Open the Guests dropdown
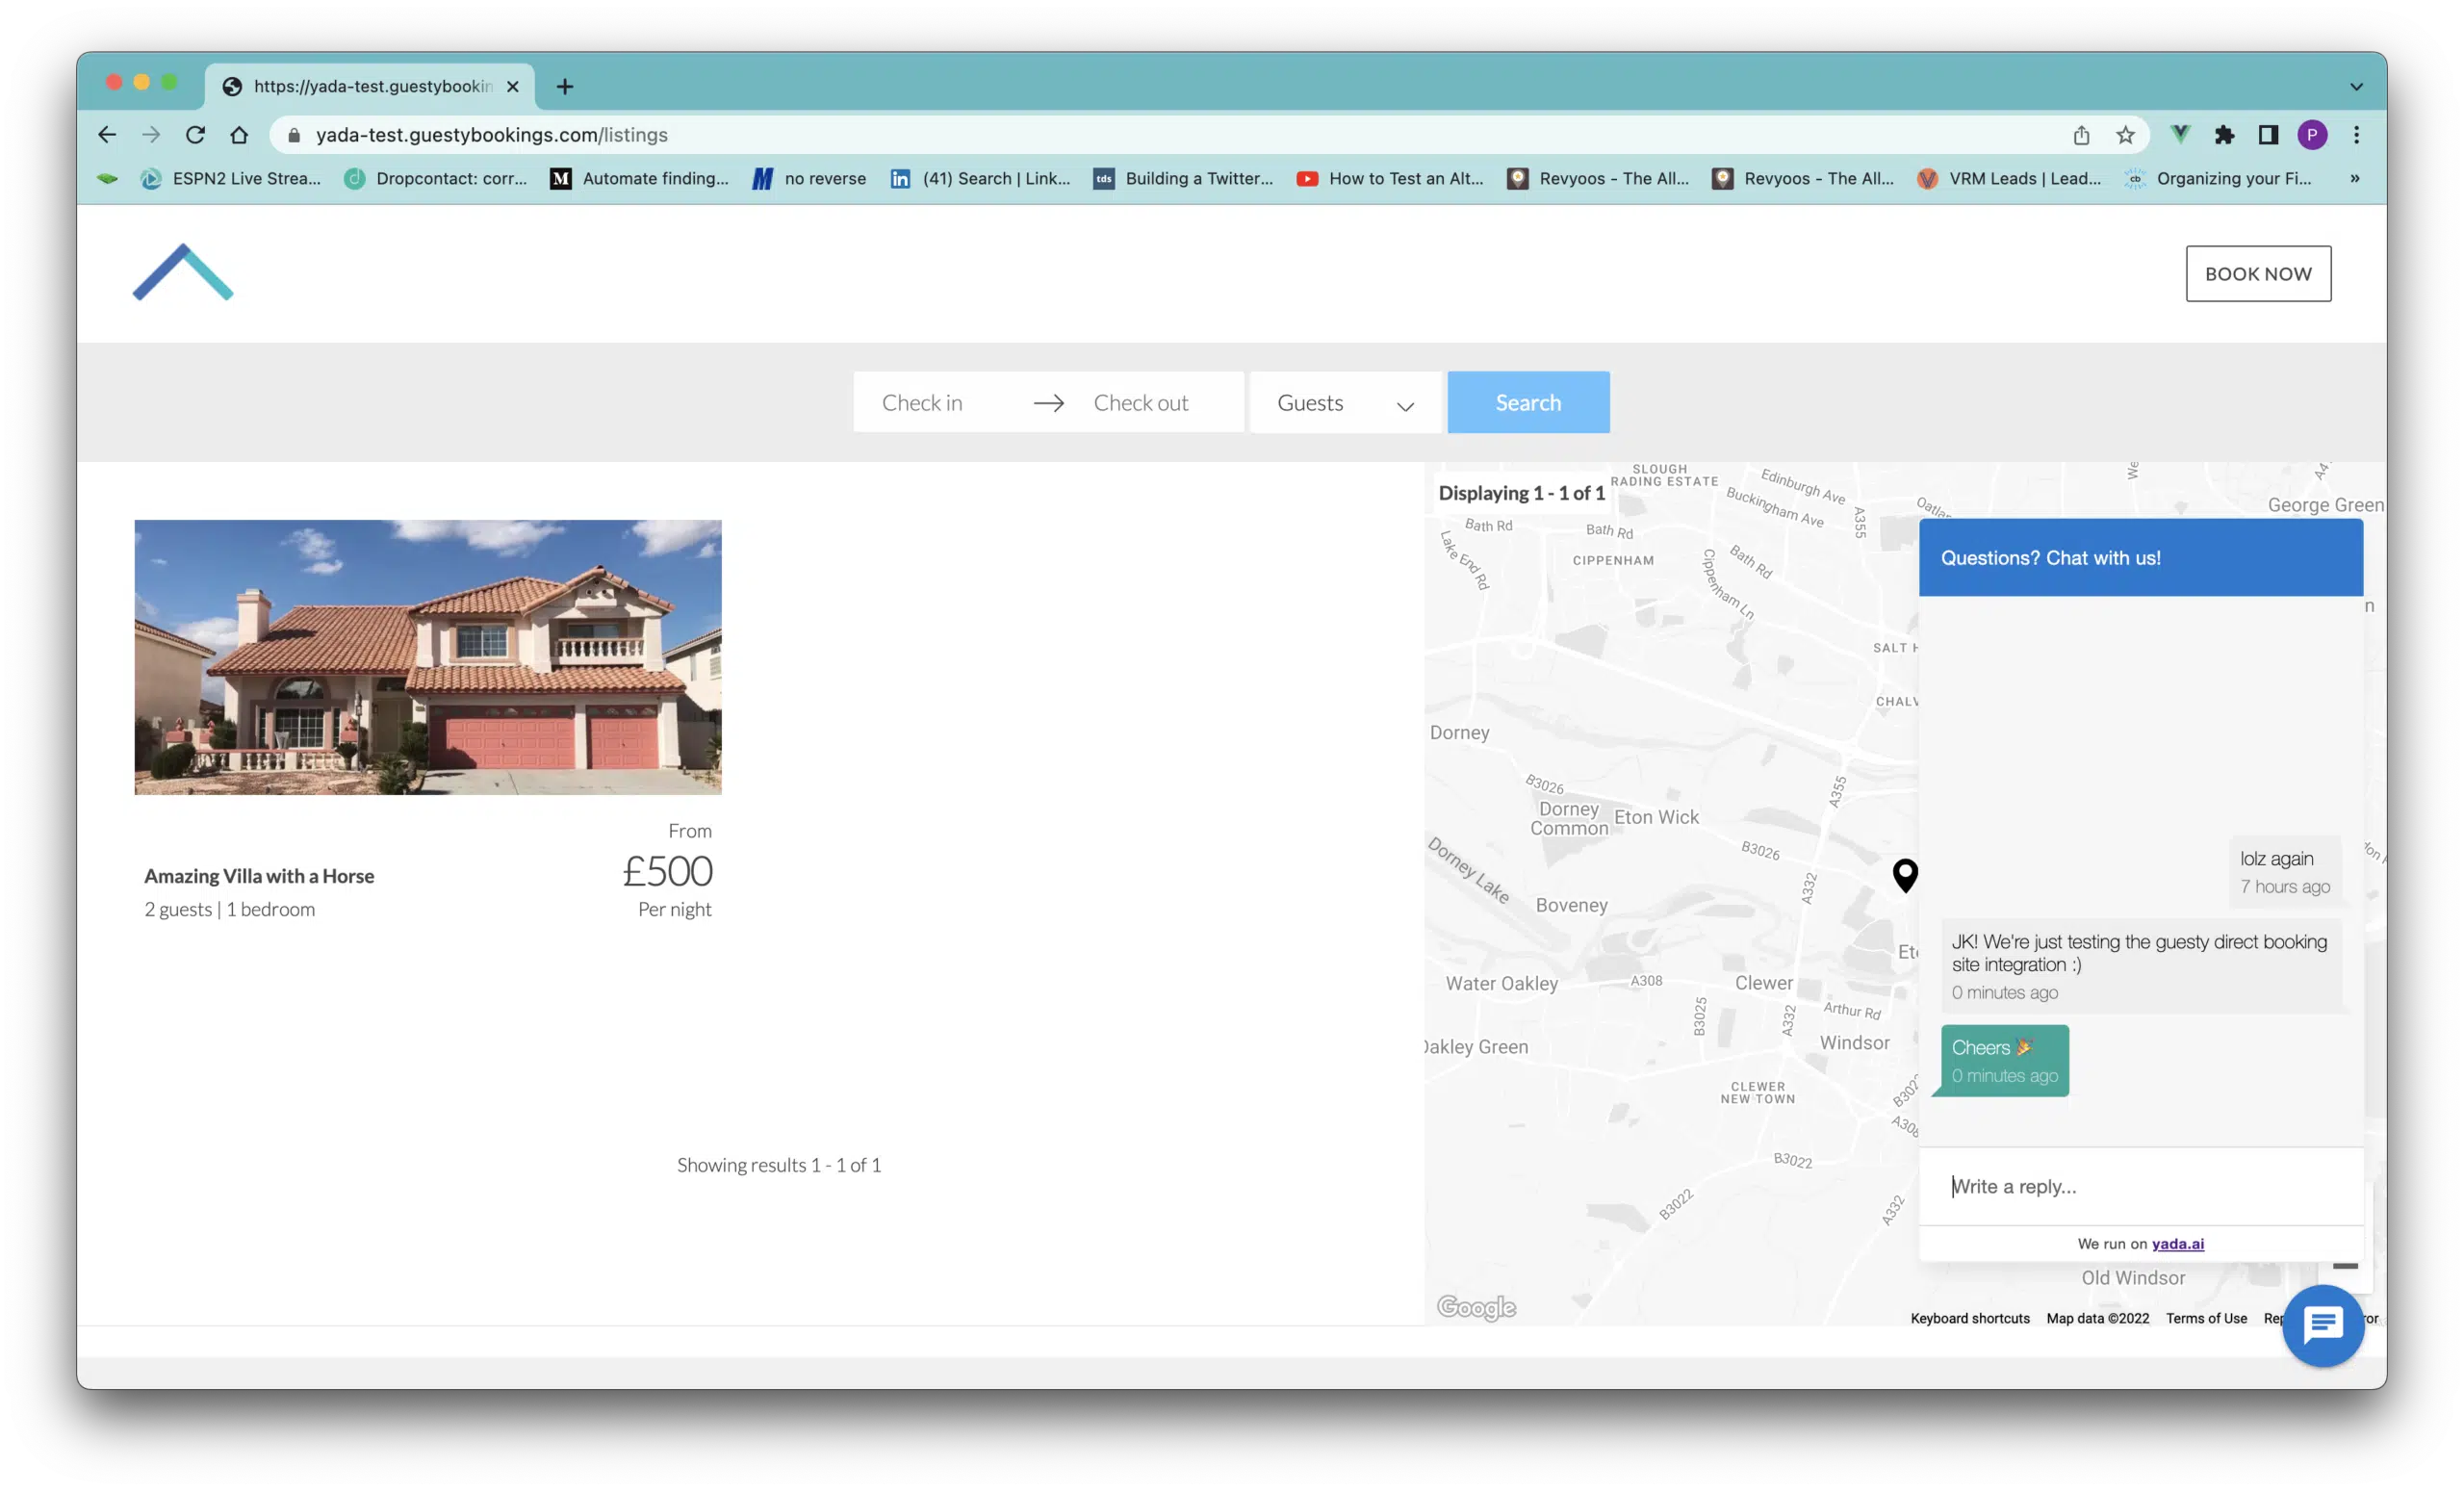The image size is (2464, 1491). tap(1344, 402)
